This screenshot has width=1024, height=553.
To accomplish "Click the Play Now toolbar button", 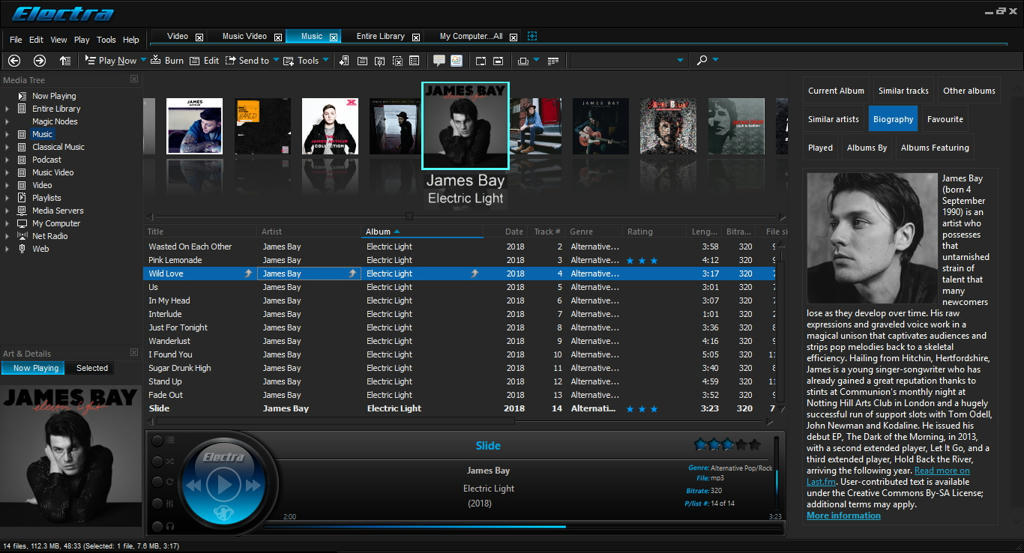I will click(110, 61).
